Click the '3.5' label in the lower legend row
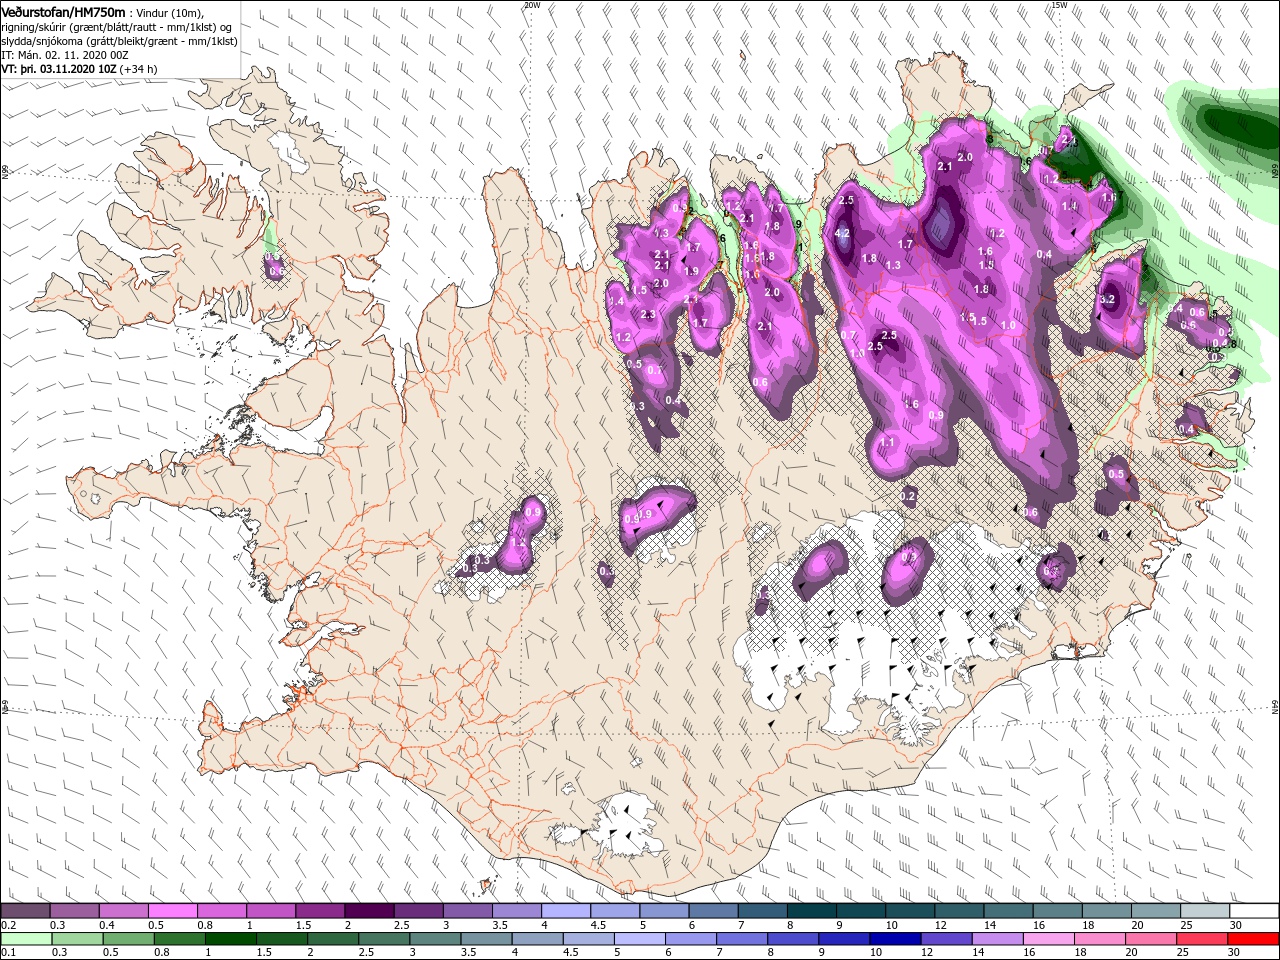 (x=466, y=953)
